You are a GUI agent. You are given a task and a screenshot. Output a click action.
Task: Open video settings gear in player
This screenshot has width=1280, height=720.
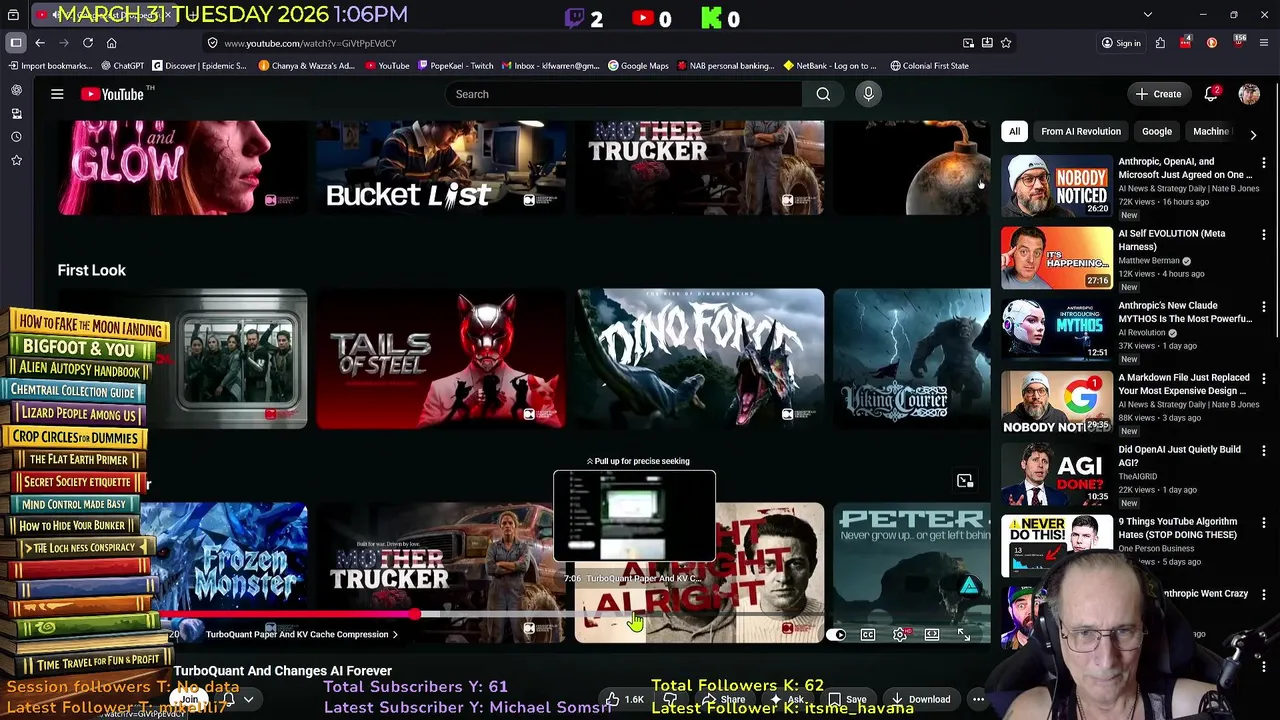[900, 634]
